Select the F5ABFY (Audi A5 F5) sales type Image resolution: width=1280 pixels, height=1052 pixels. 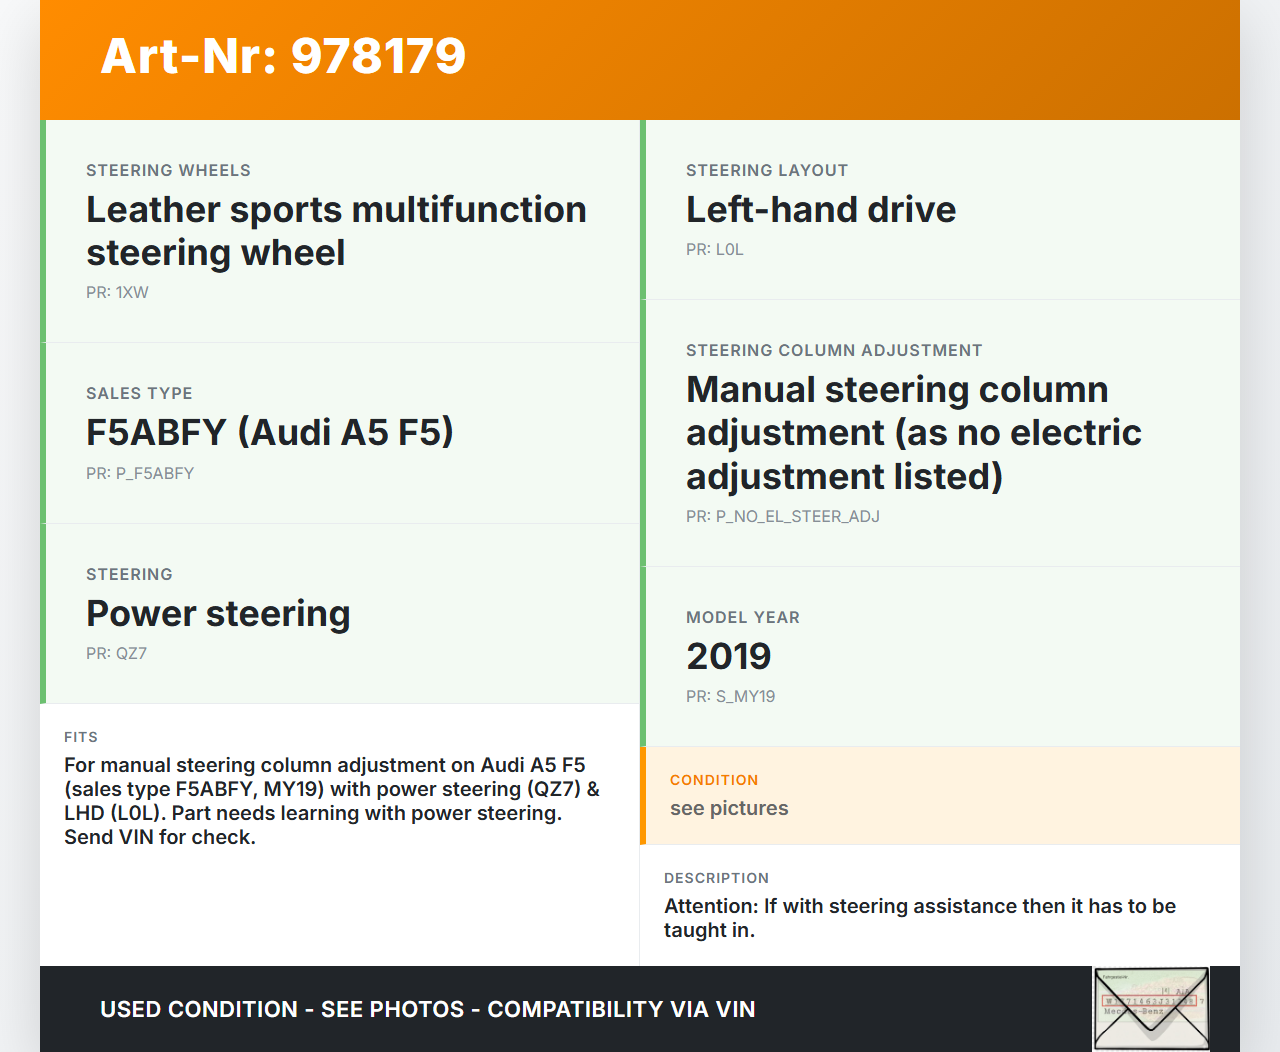[270, 433]
